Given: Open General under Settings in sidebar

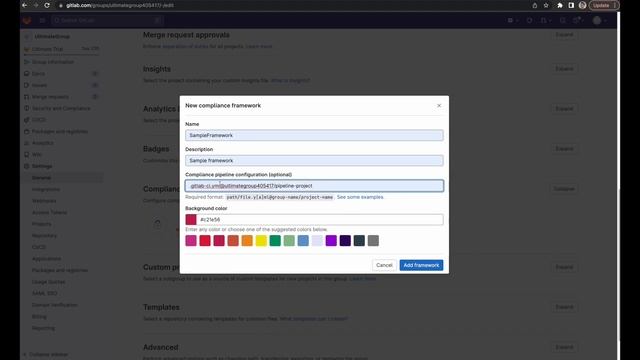Looking at the screenshot, I should [x=42, y=178].
